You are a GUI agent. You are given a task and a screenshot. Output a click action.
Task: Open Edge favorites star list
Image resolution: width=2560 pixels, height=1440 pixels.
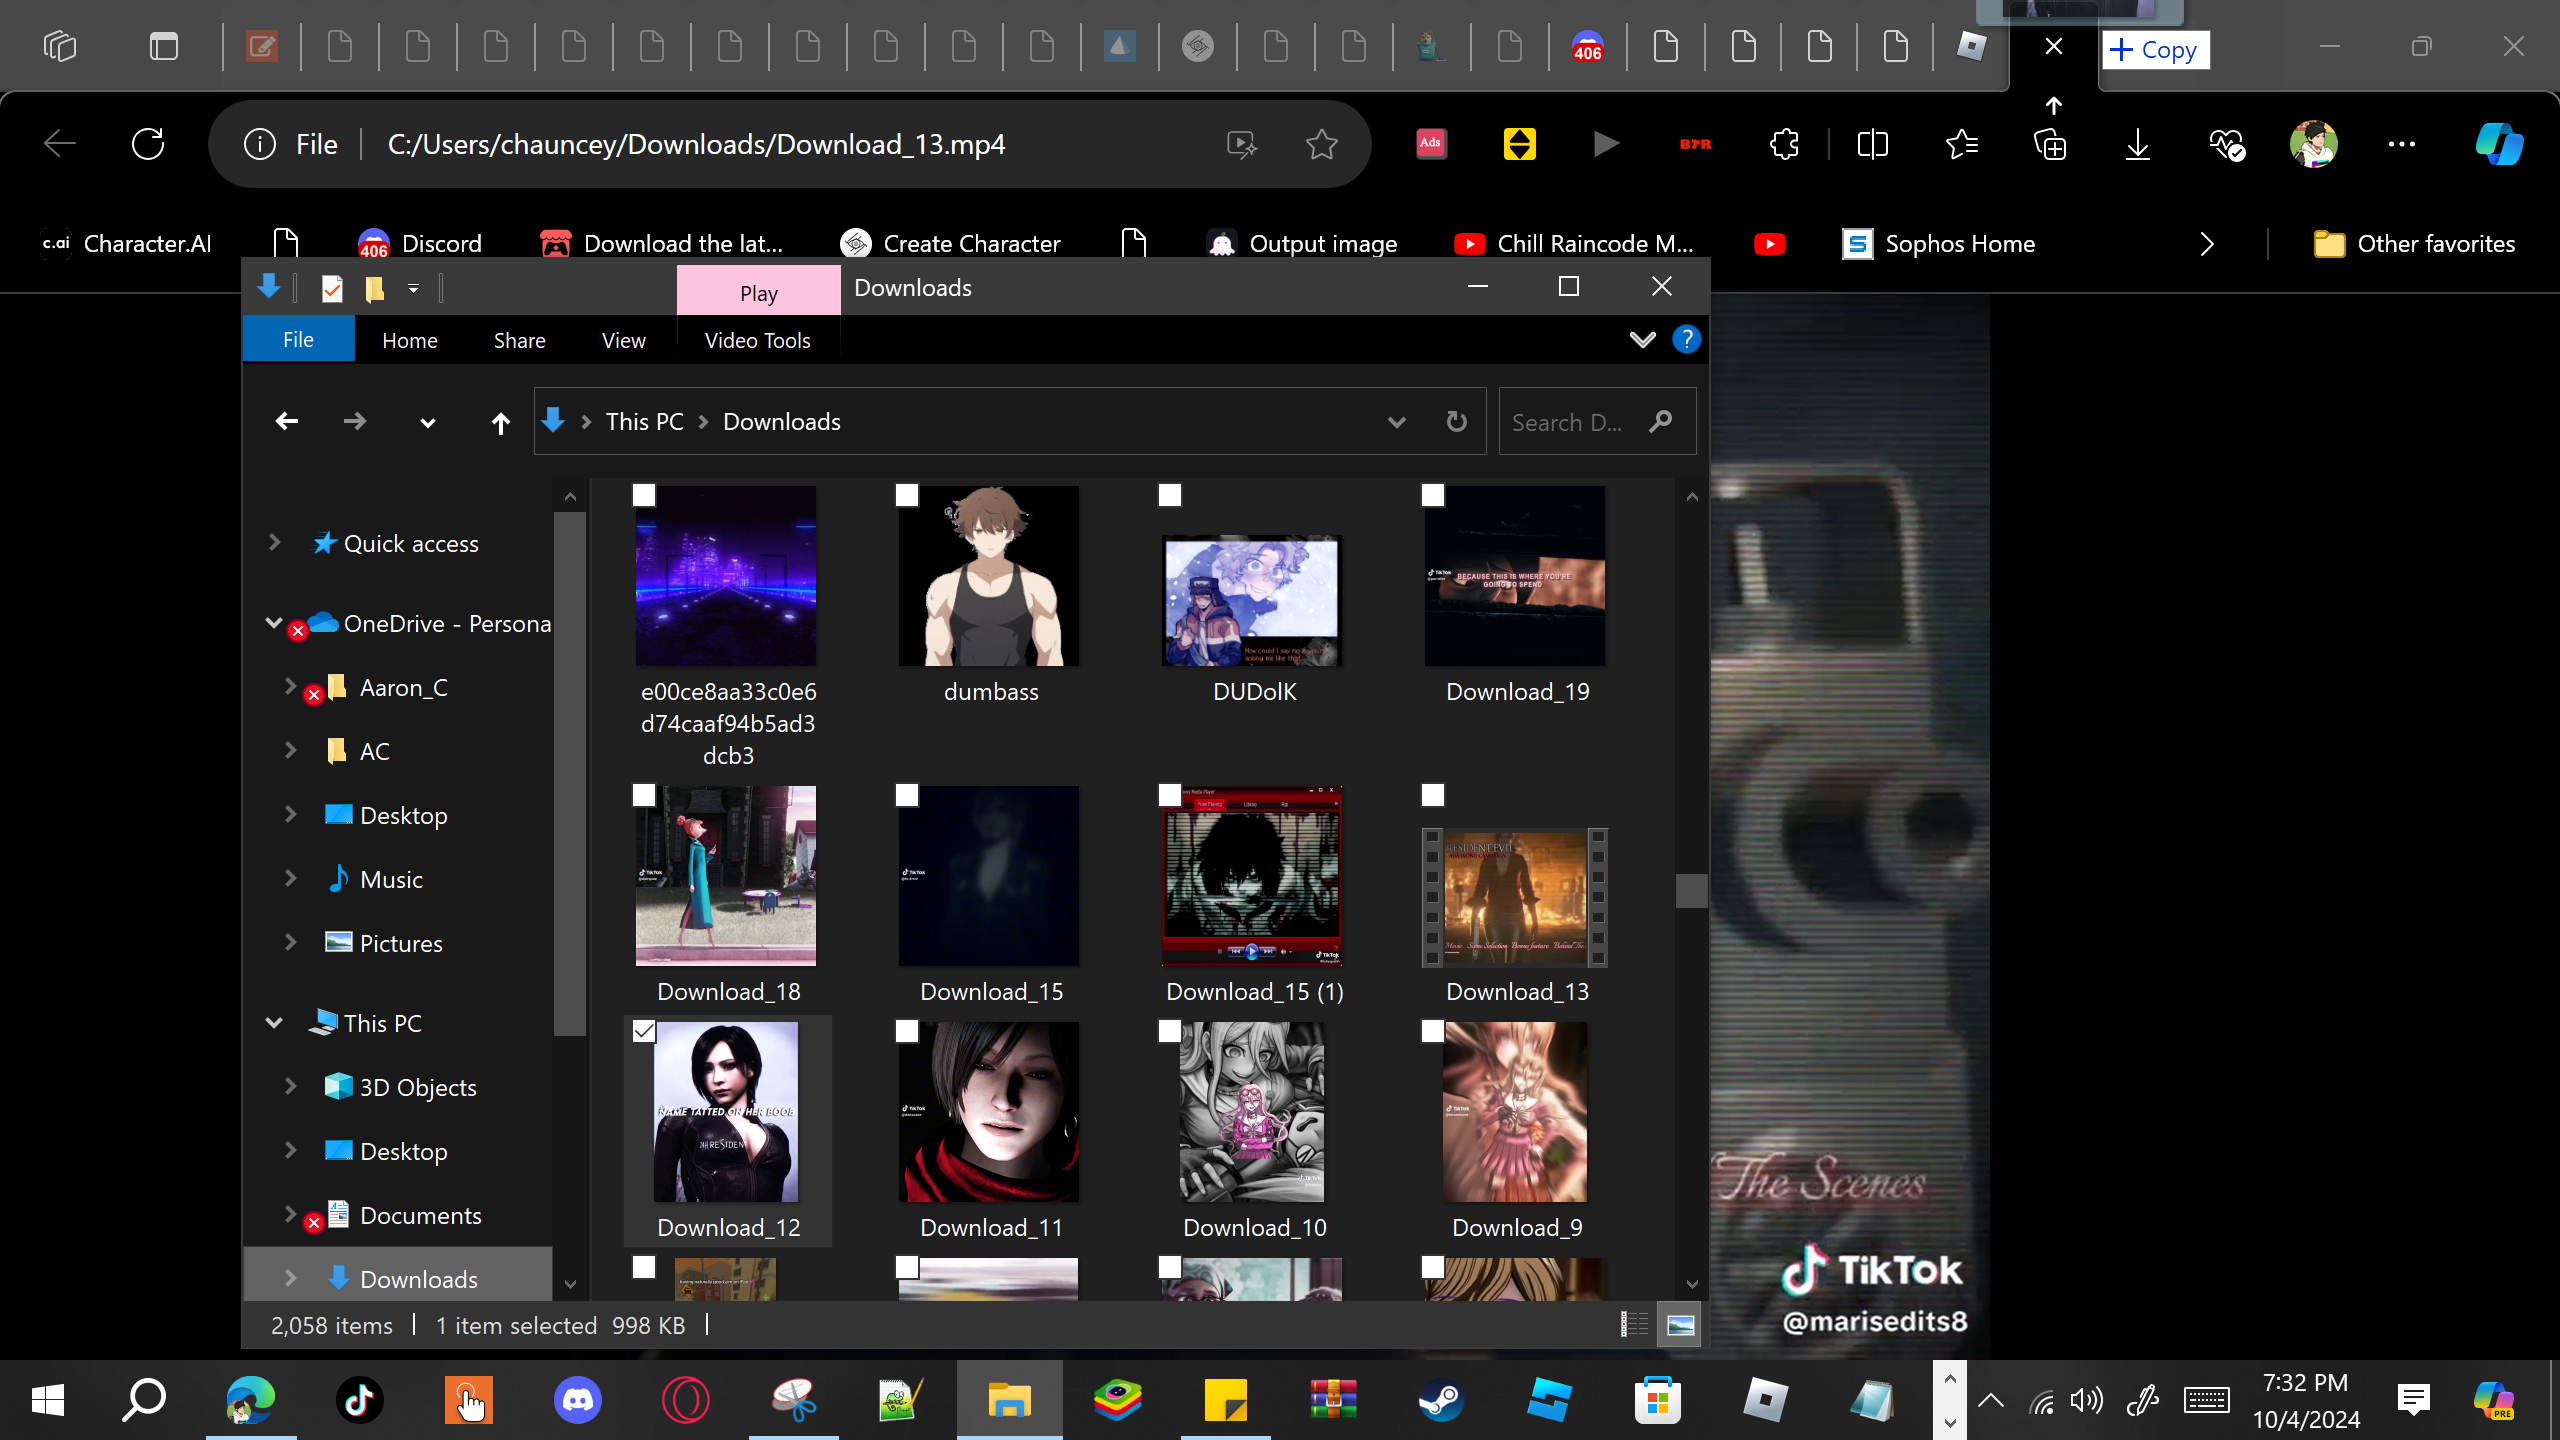[x=1961, y=144]
